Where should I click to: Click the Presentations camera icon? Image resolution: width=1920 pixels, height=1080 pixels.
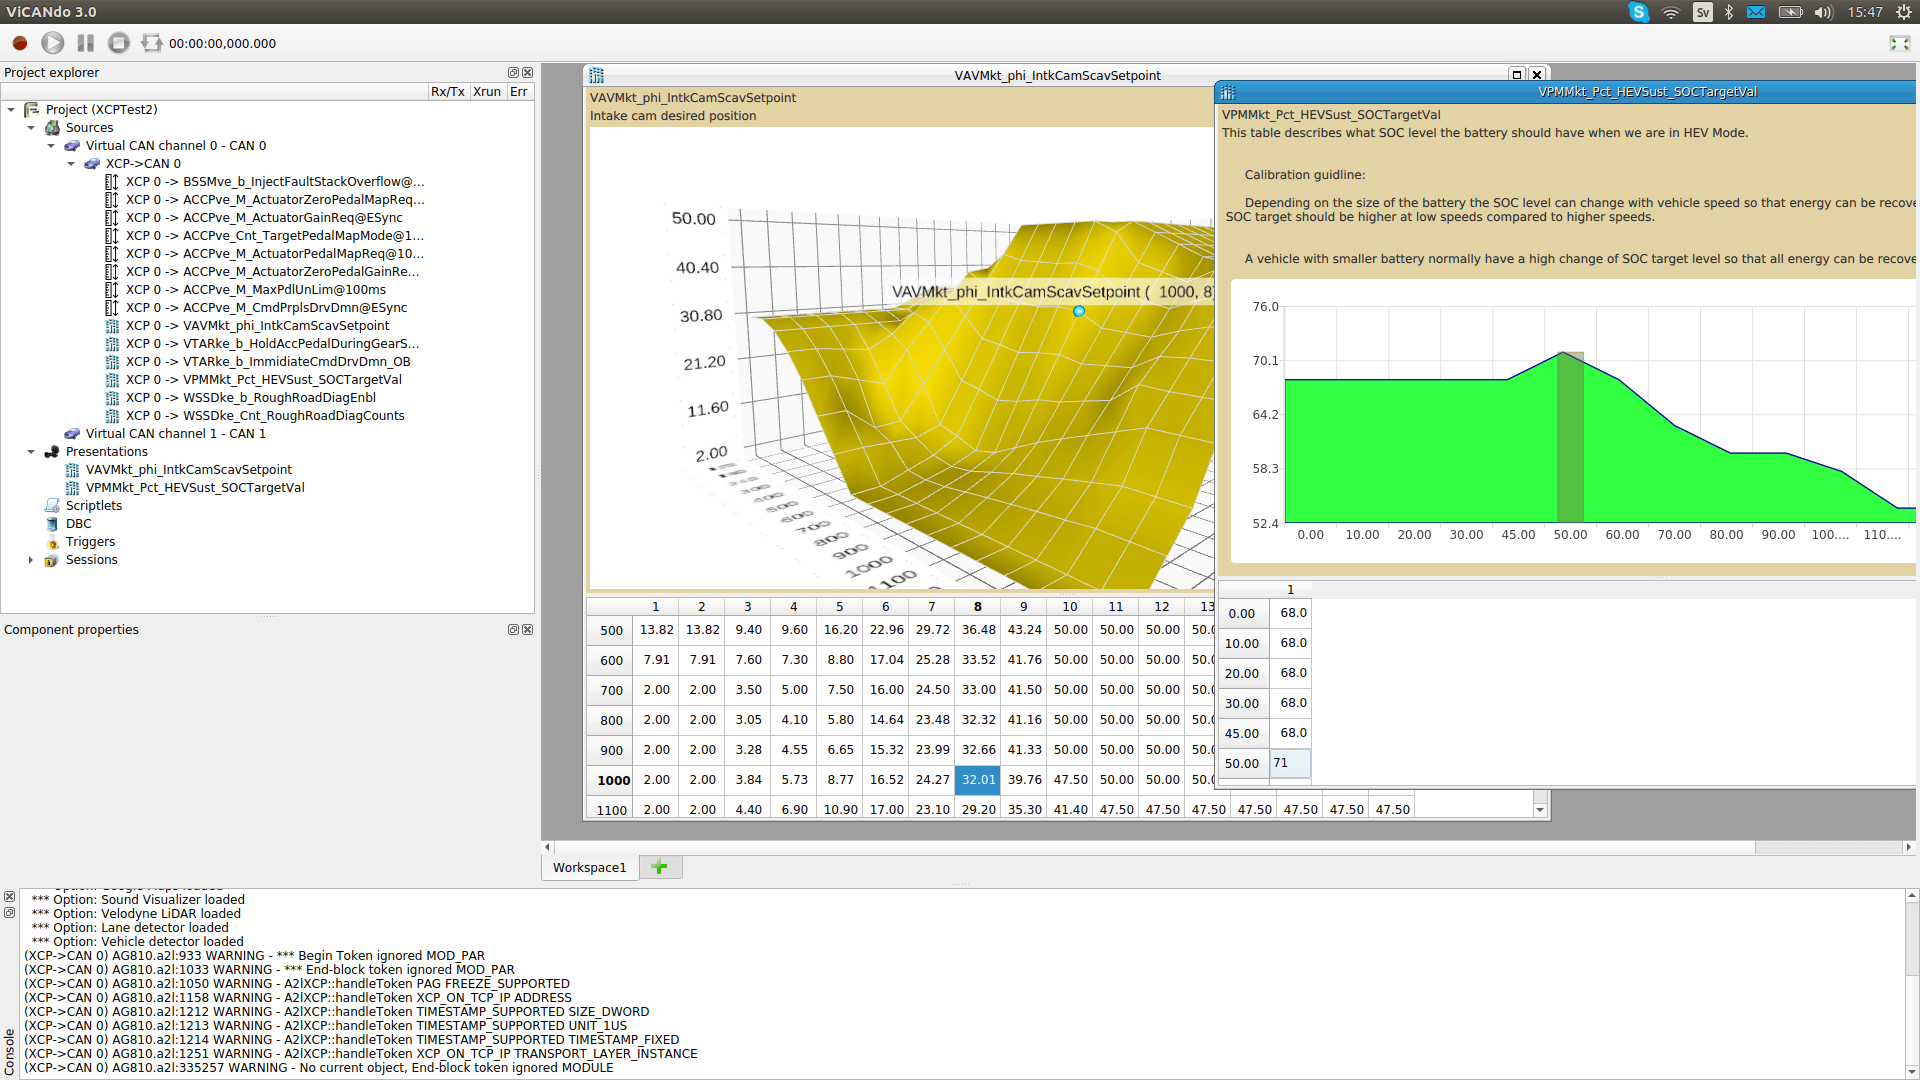point(52,452)
